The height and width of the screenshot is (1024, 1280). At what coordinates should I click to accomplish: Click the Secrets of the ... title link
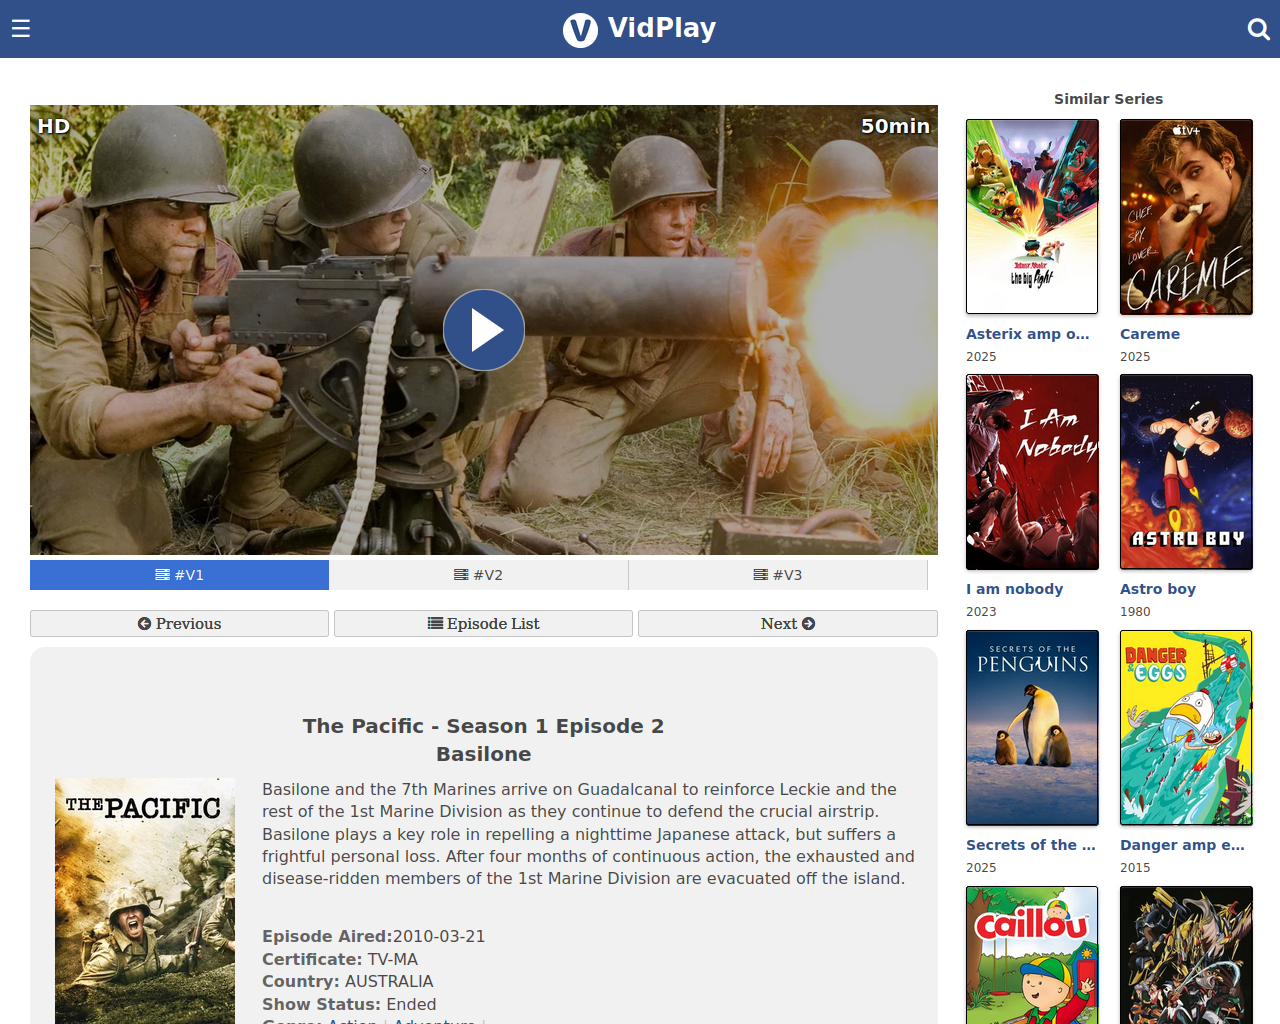tap(1031, 845)
